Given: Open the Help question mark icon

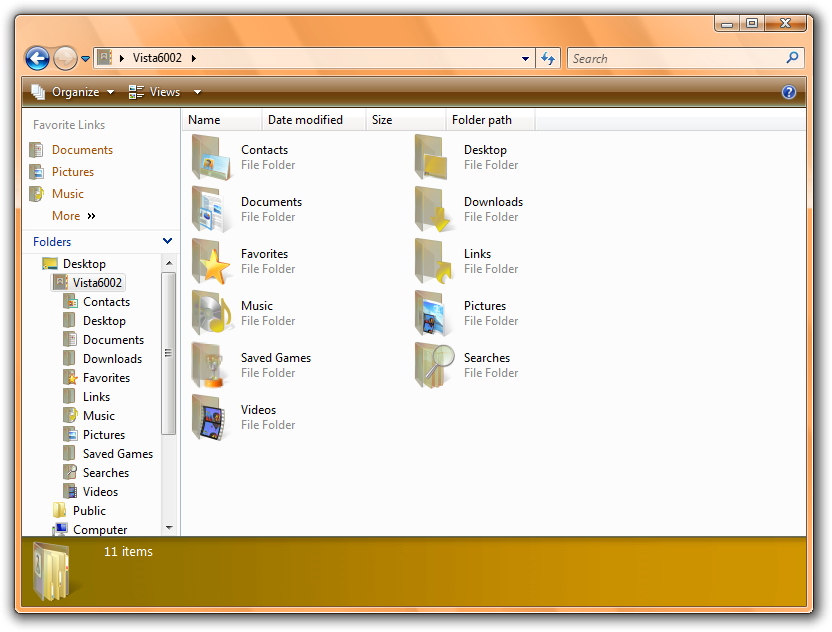Looking at the screenshot, I should [789, 92].
